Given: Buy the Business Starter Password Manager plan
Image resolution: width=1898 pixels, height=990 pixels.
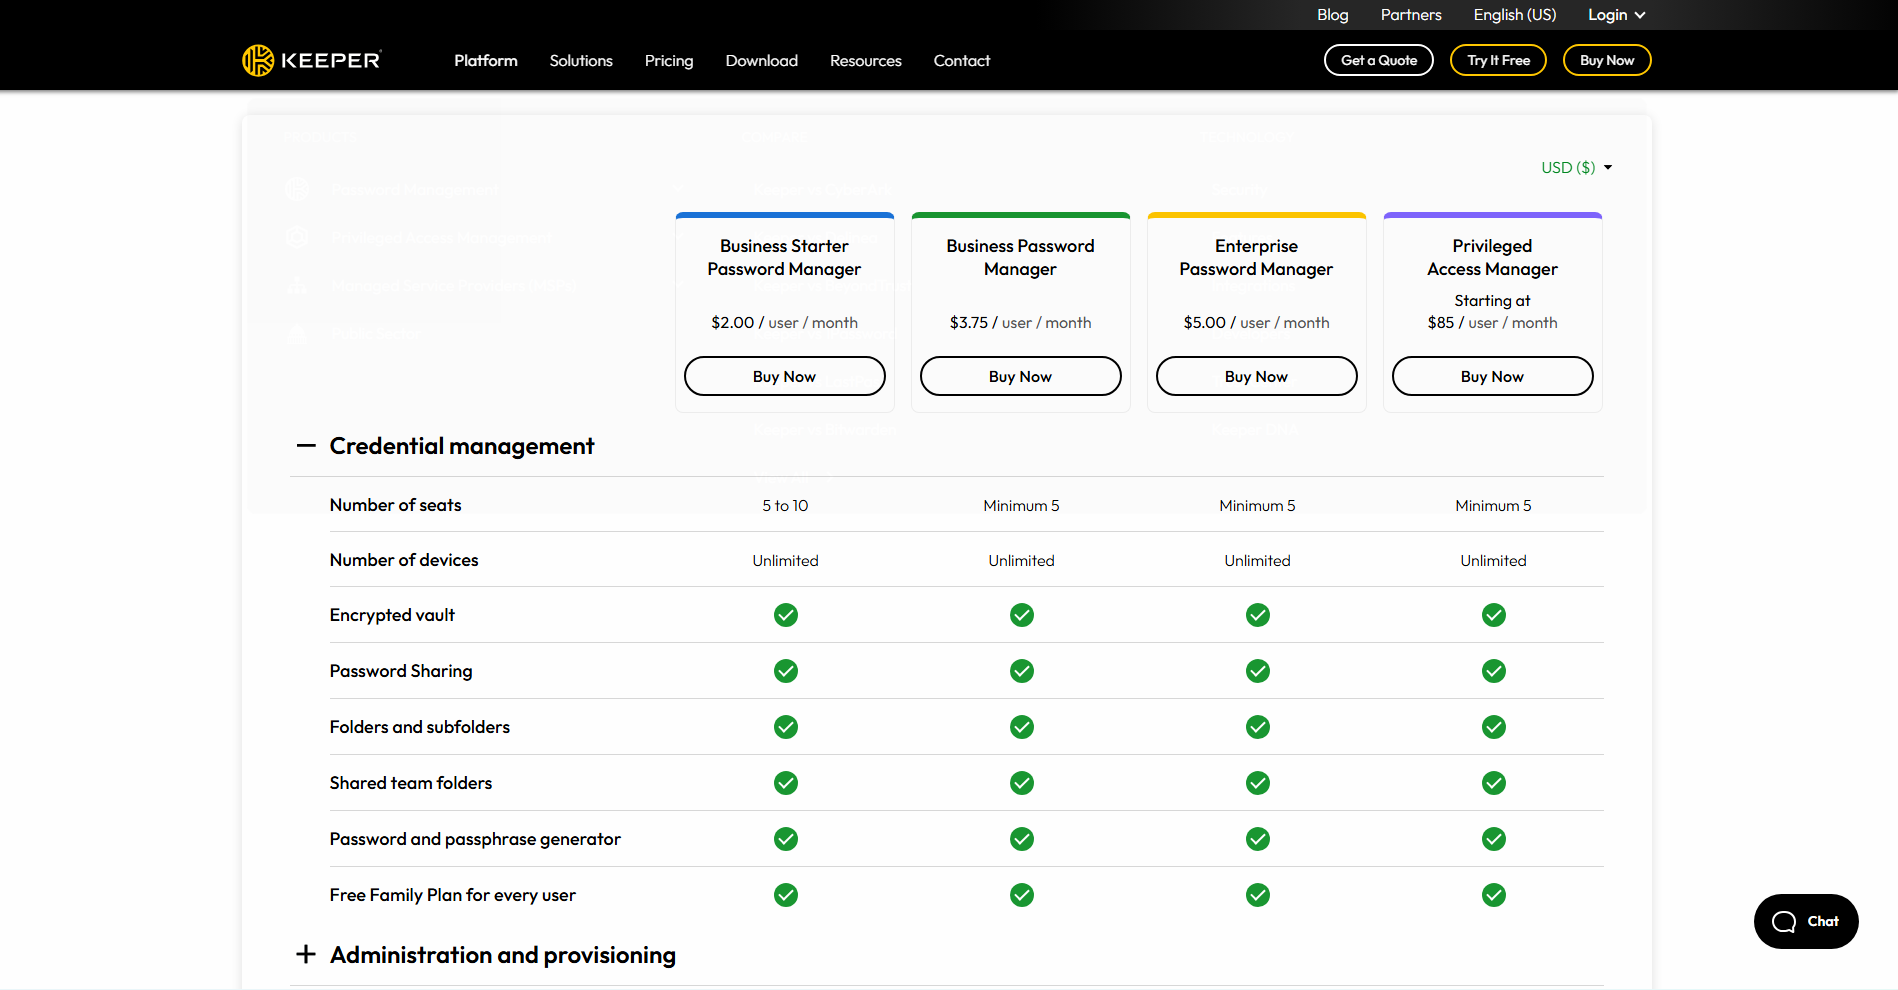Looking at the screenshot, I should [785, 376].
